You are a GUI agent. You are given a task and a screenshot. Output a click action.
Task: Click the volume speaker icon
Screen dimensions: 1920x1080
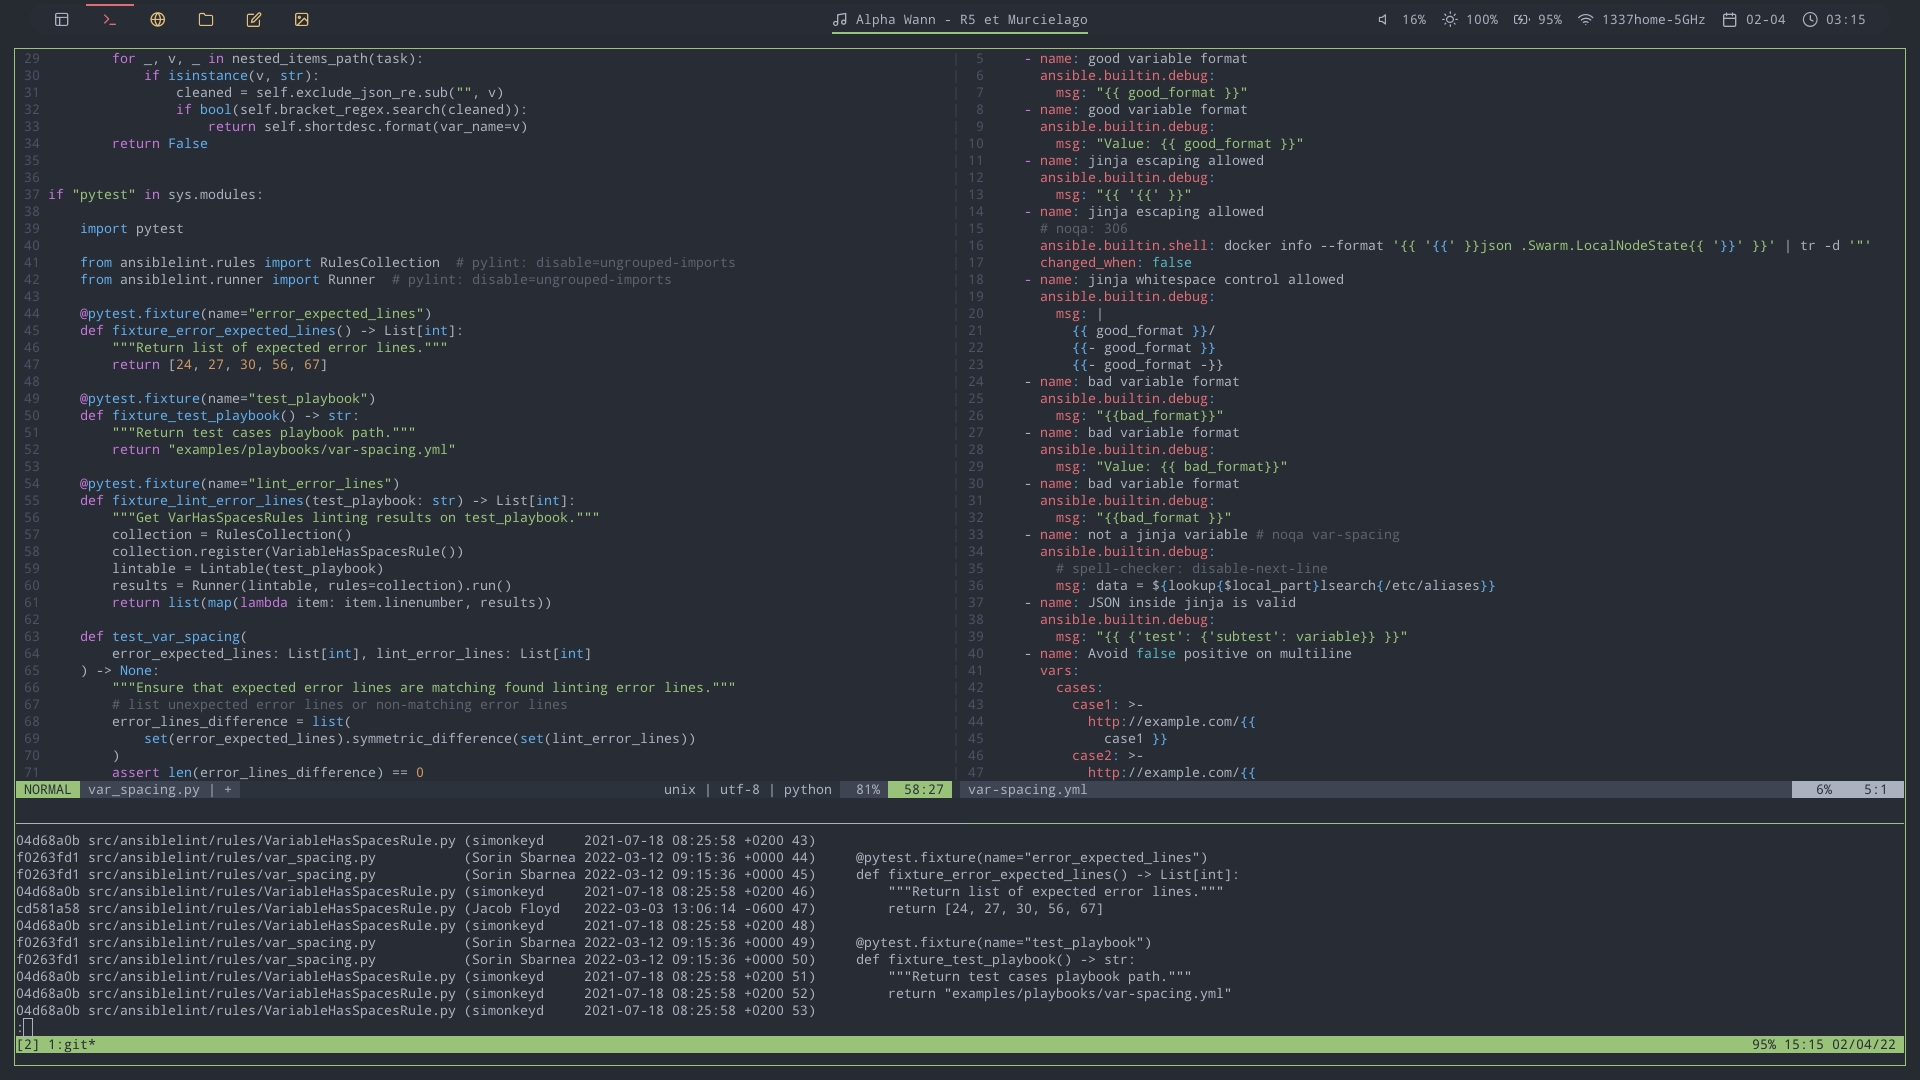click(x=1383, y=19)
